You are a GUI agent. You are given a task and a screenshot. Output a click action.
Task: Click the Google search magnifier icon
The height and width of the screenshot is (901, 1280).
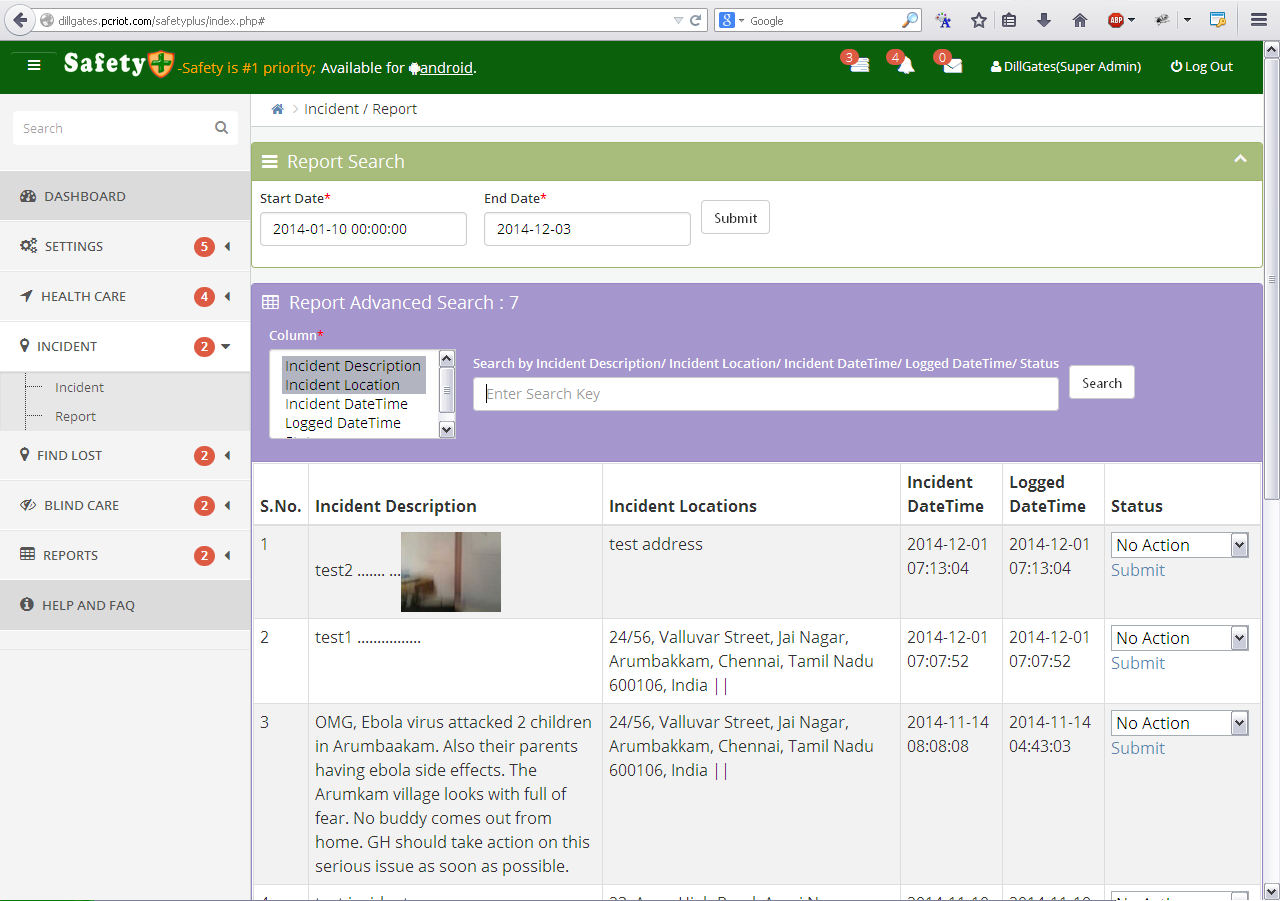point(910,20)
